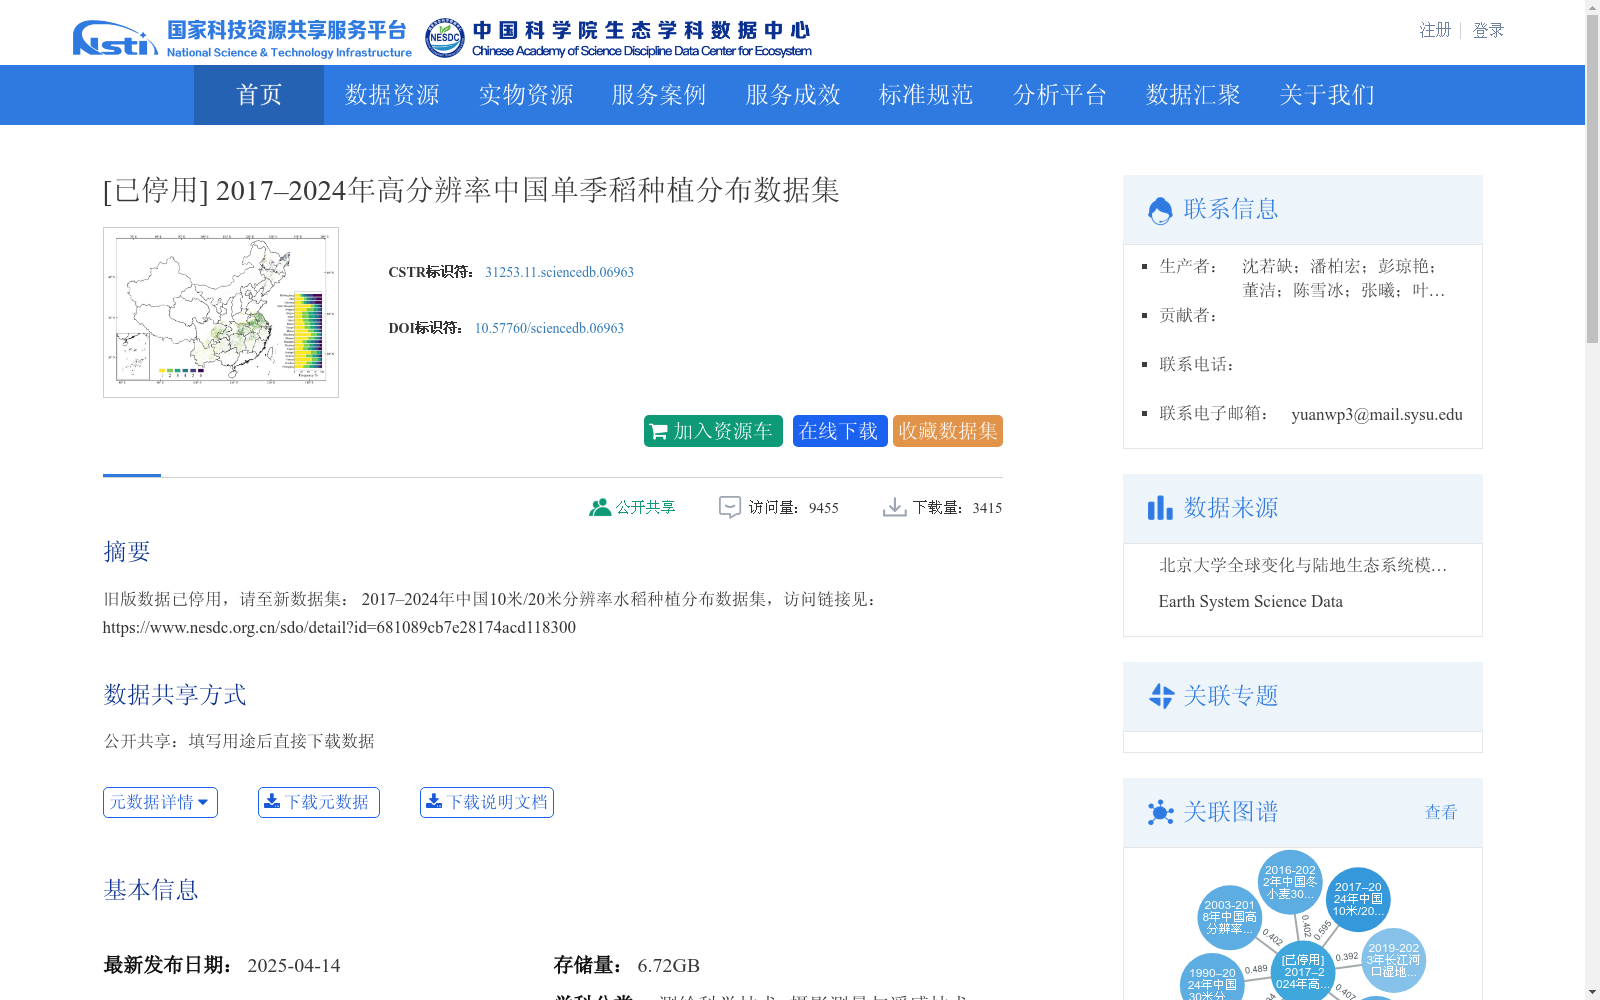Click the 下载量 download tray icon
Screen dimensions: 1600x1000
tap(894, 507)
